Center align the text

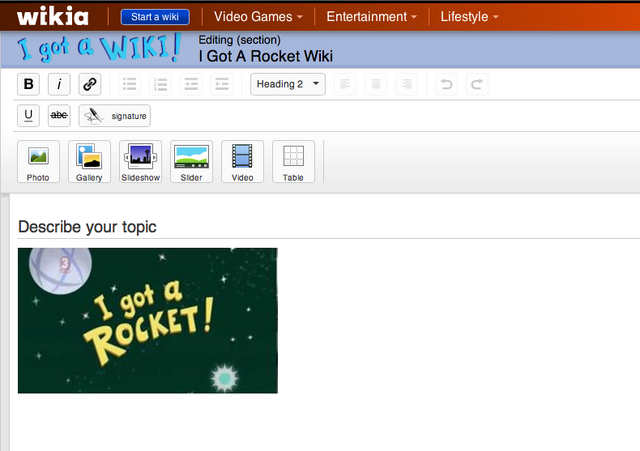[x=376, y=84]
